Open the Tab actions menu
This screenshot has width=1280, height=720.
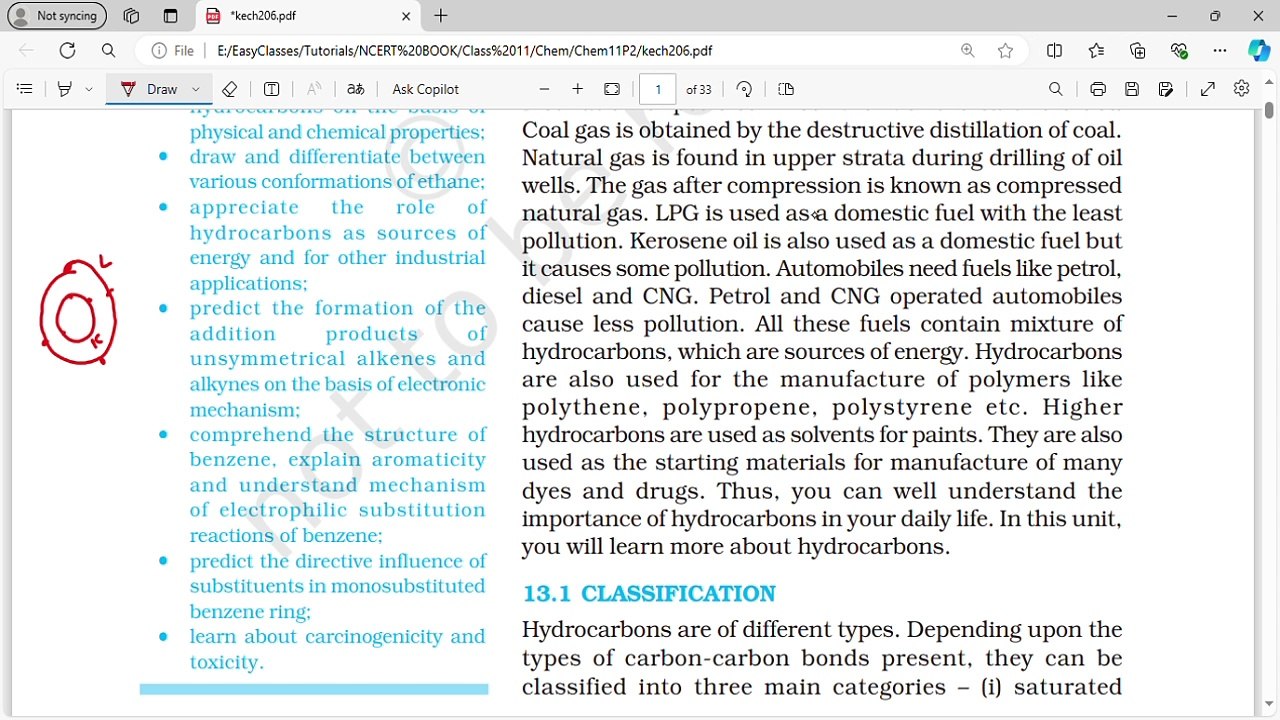pos(170,16)
